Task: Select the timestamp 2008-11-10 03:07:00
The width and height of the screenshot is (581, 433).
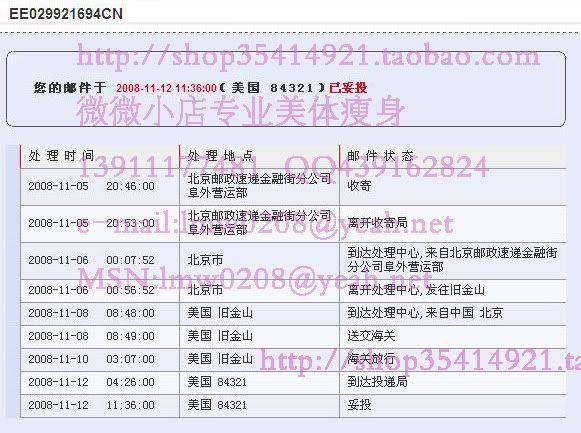Action: pyautogui.click(x=92, y=359)
